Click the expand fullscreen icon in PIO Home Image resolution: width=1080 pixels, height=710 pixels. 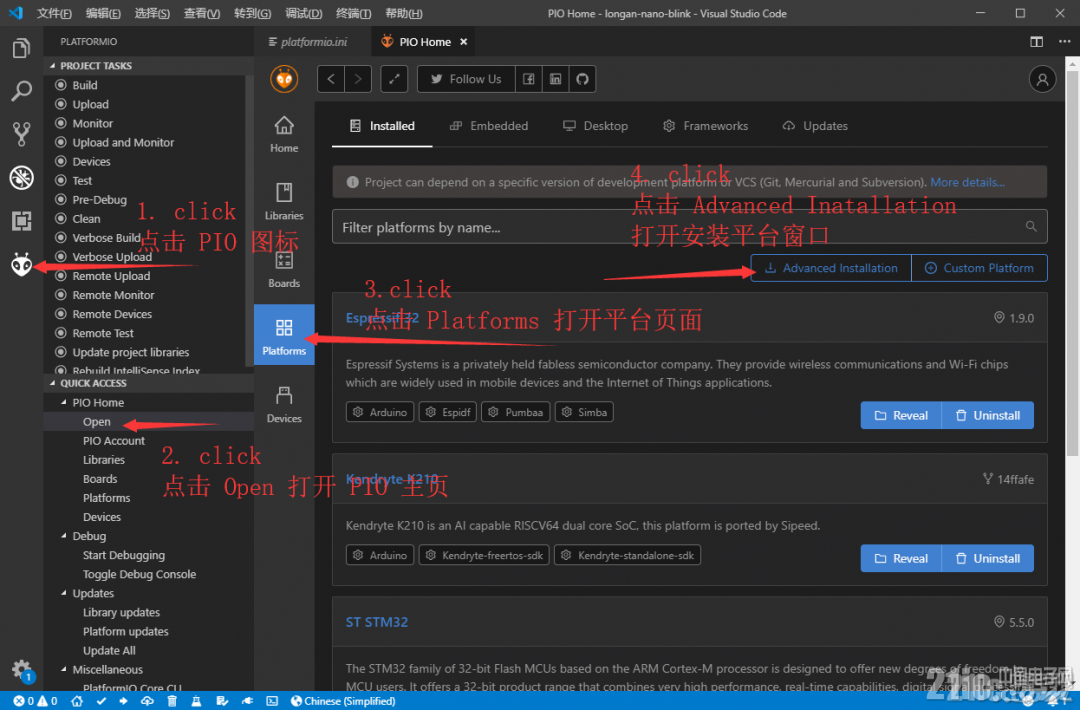[394, 79]
